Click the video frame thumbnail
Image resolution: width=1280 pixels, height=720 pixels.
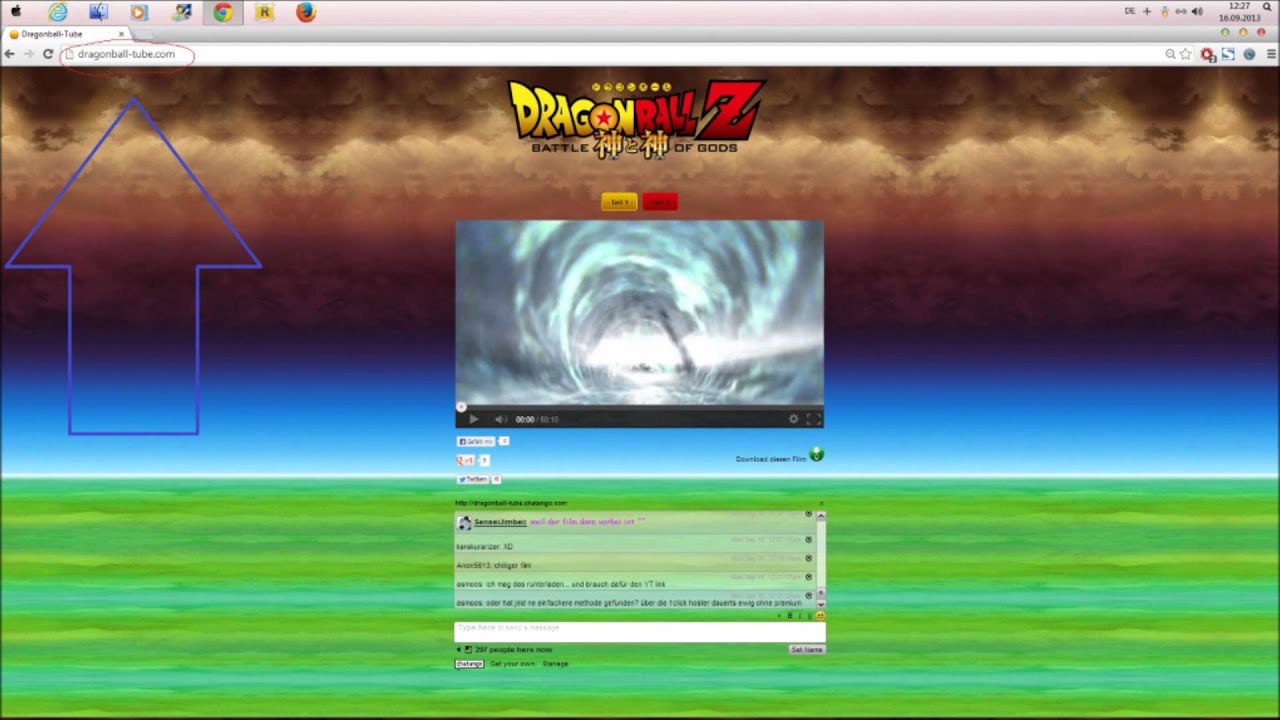tap(640, 312)
